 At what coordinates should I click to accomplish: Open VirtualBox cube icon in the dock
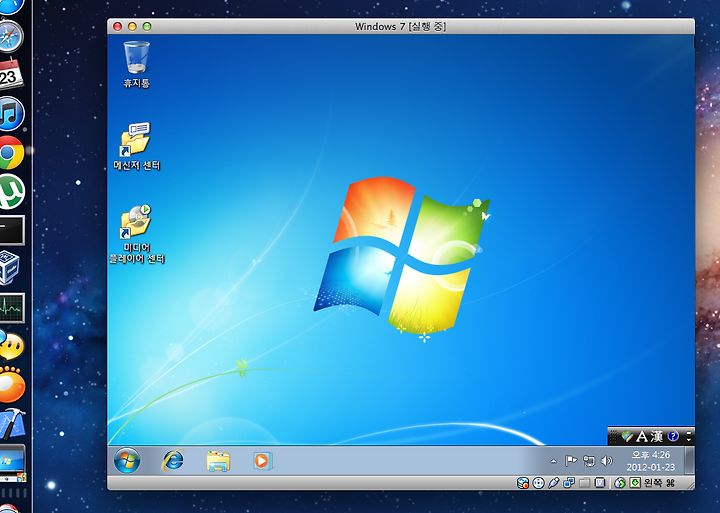9,267
